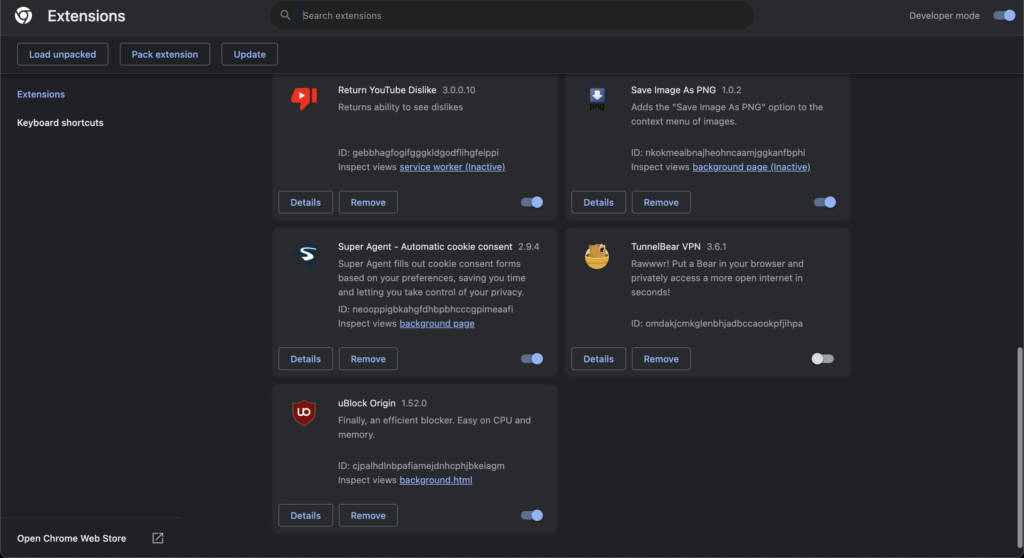Viewport: 1024px width, 558px height.
Task: Remove the Save Image As PNG extension
Action: coord(661,202)
